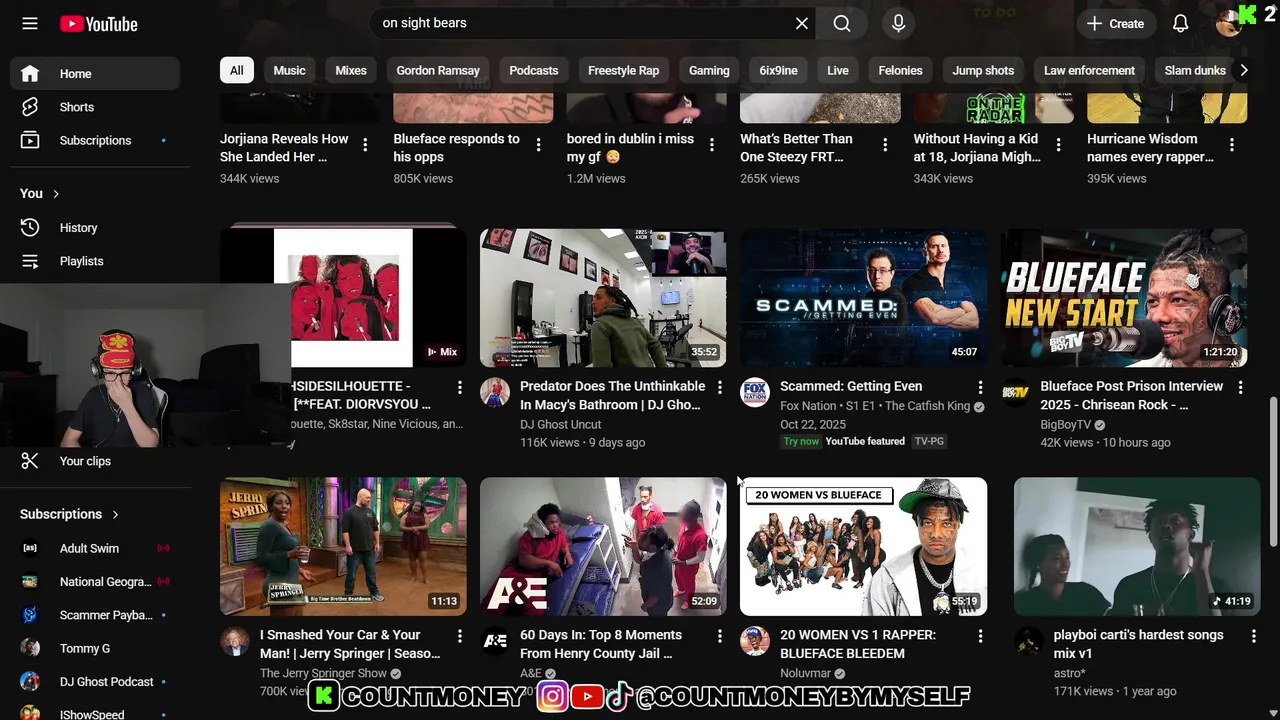Open options for Jorjiana Reveals video
Viewport: 1280px width, 720px height.
coord(365,145)
